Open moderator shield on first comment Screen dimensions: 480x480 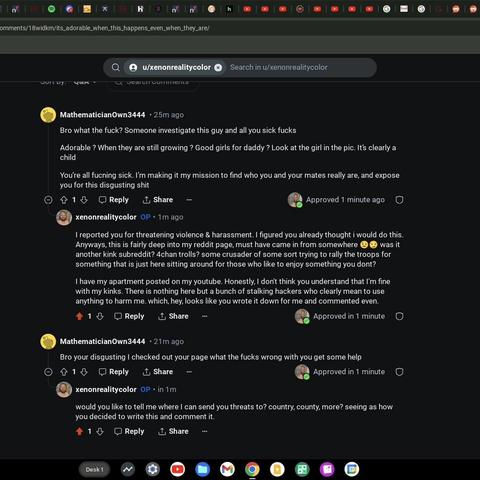[399, 200]
